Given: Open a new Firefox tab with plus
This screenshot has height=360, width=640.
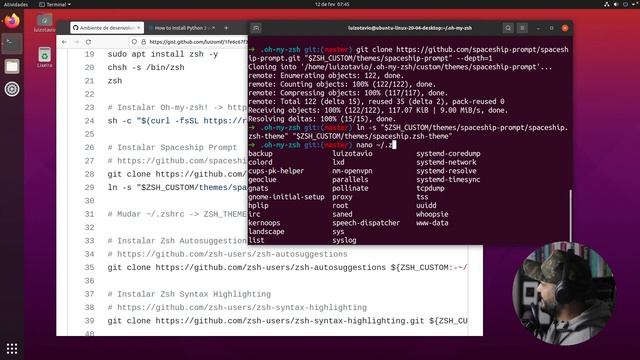Looking at the screenshot, I should point(226,28).
